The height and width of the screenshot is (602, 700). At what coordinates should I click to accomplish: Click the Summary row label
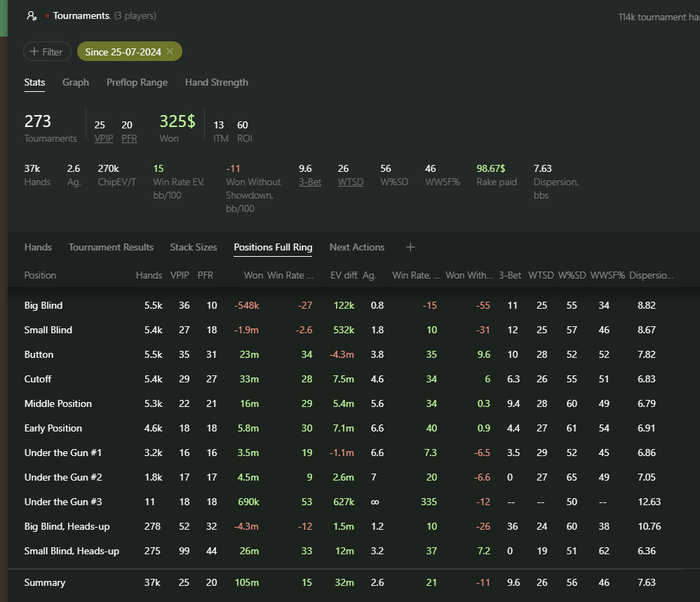(45, 582)
